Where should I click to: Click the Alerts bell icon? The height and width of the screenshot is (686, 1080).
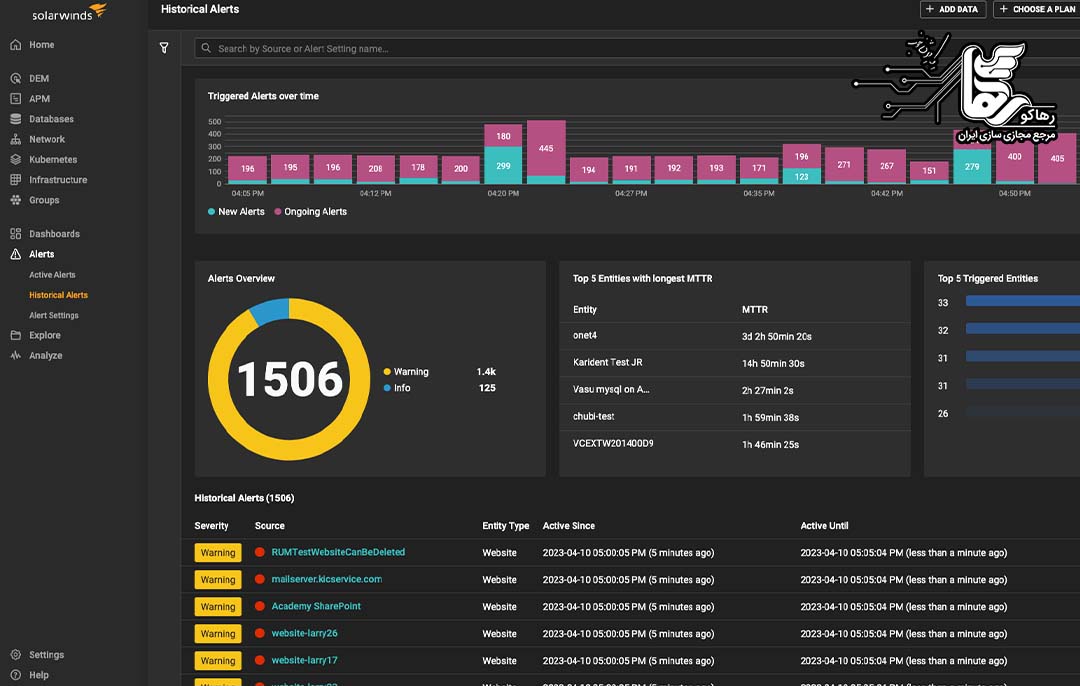15,253
